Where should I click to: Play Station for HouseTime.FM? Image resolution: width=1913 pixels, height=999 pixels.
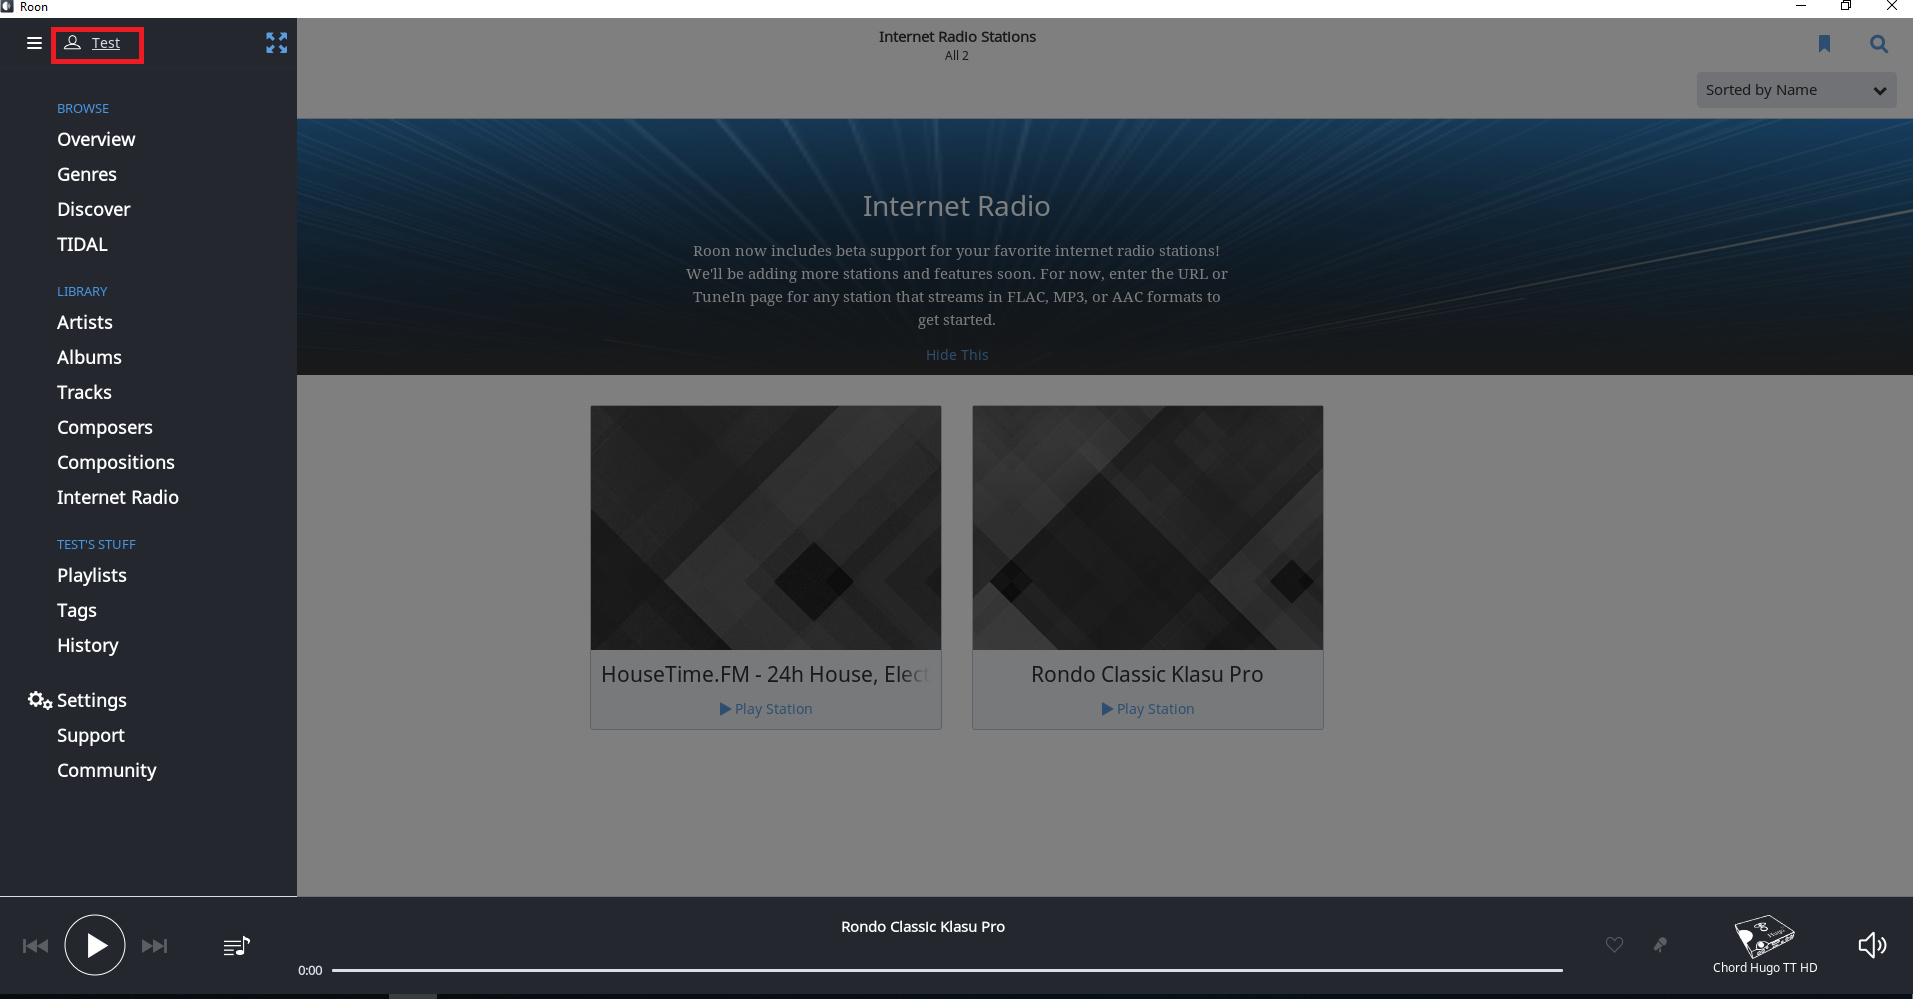pyautogui.click(x=766, y=709)
